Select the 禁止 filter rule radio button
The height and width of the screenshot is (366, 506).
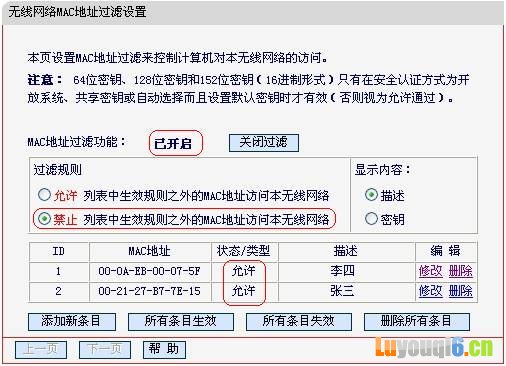[44, 219]
